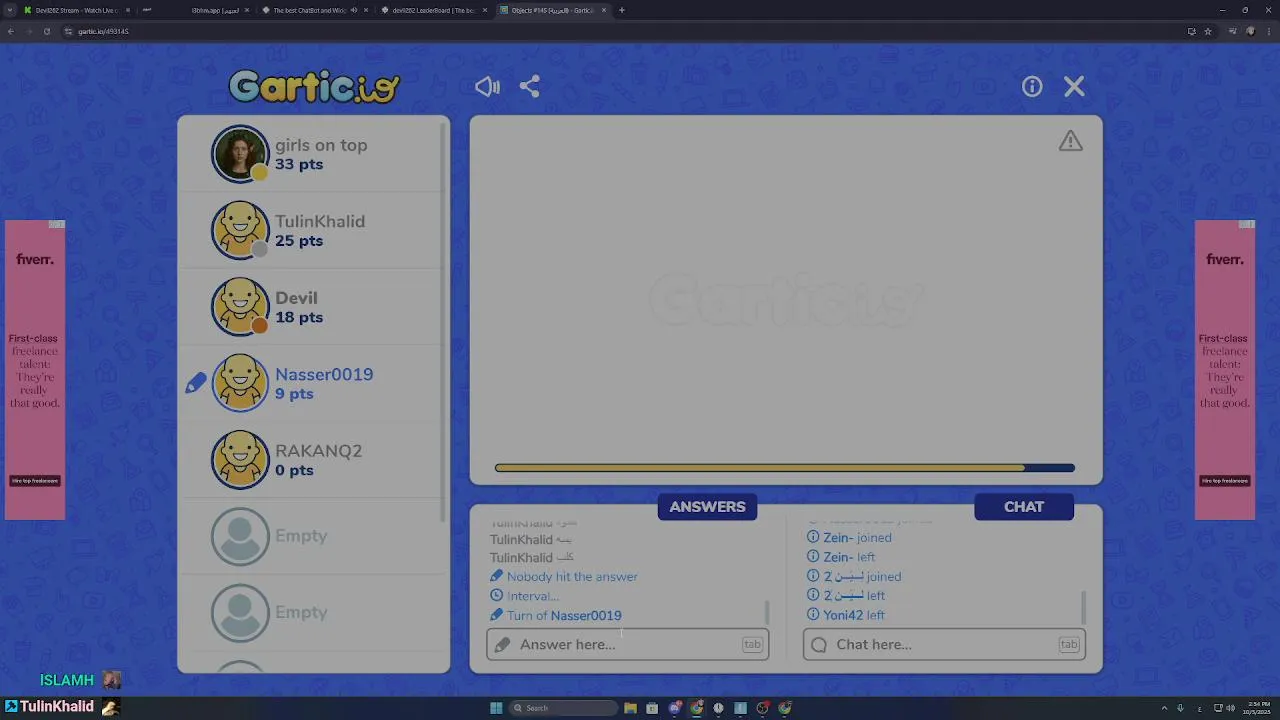Report the drawing with the warning triangle
1280x720 pixels.
click(1071, 141)
